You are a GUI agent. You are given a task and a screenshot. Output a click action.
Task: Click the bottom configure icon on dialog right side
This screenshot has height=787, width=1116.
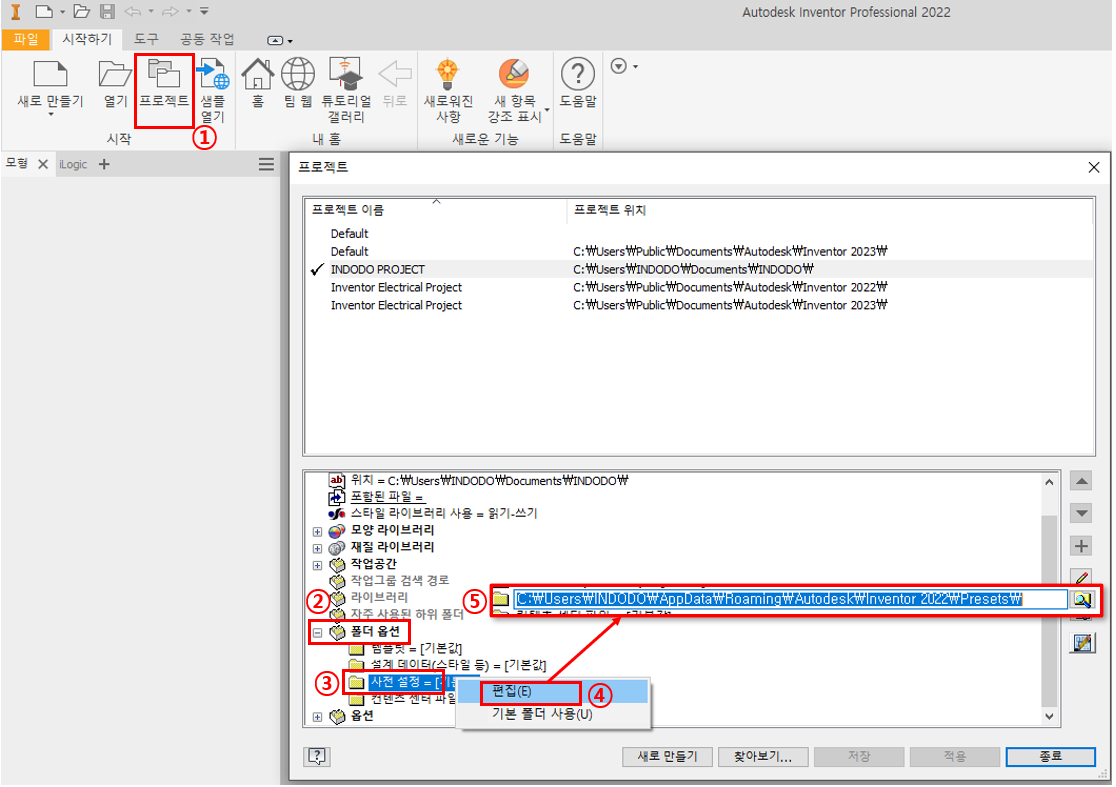[x=1082, y=643]
